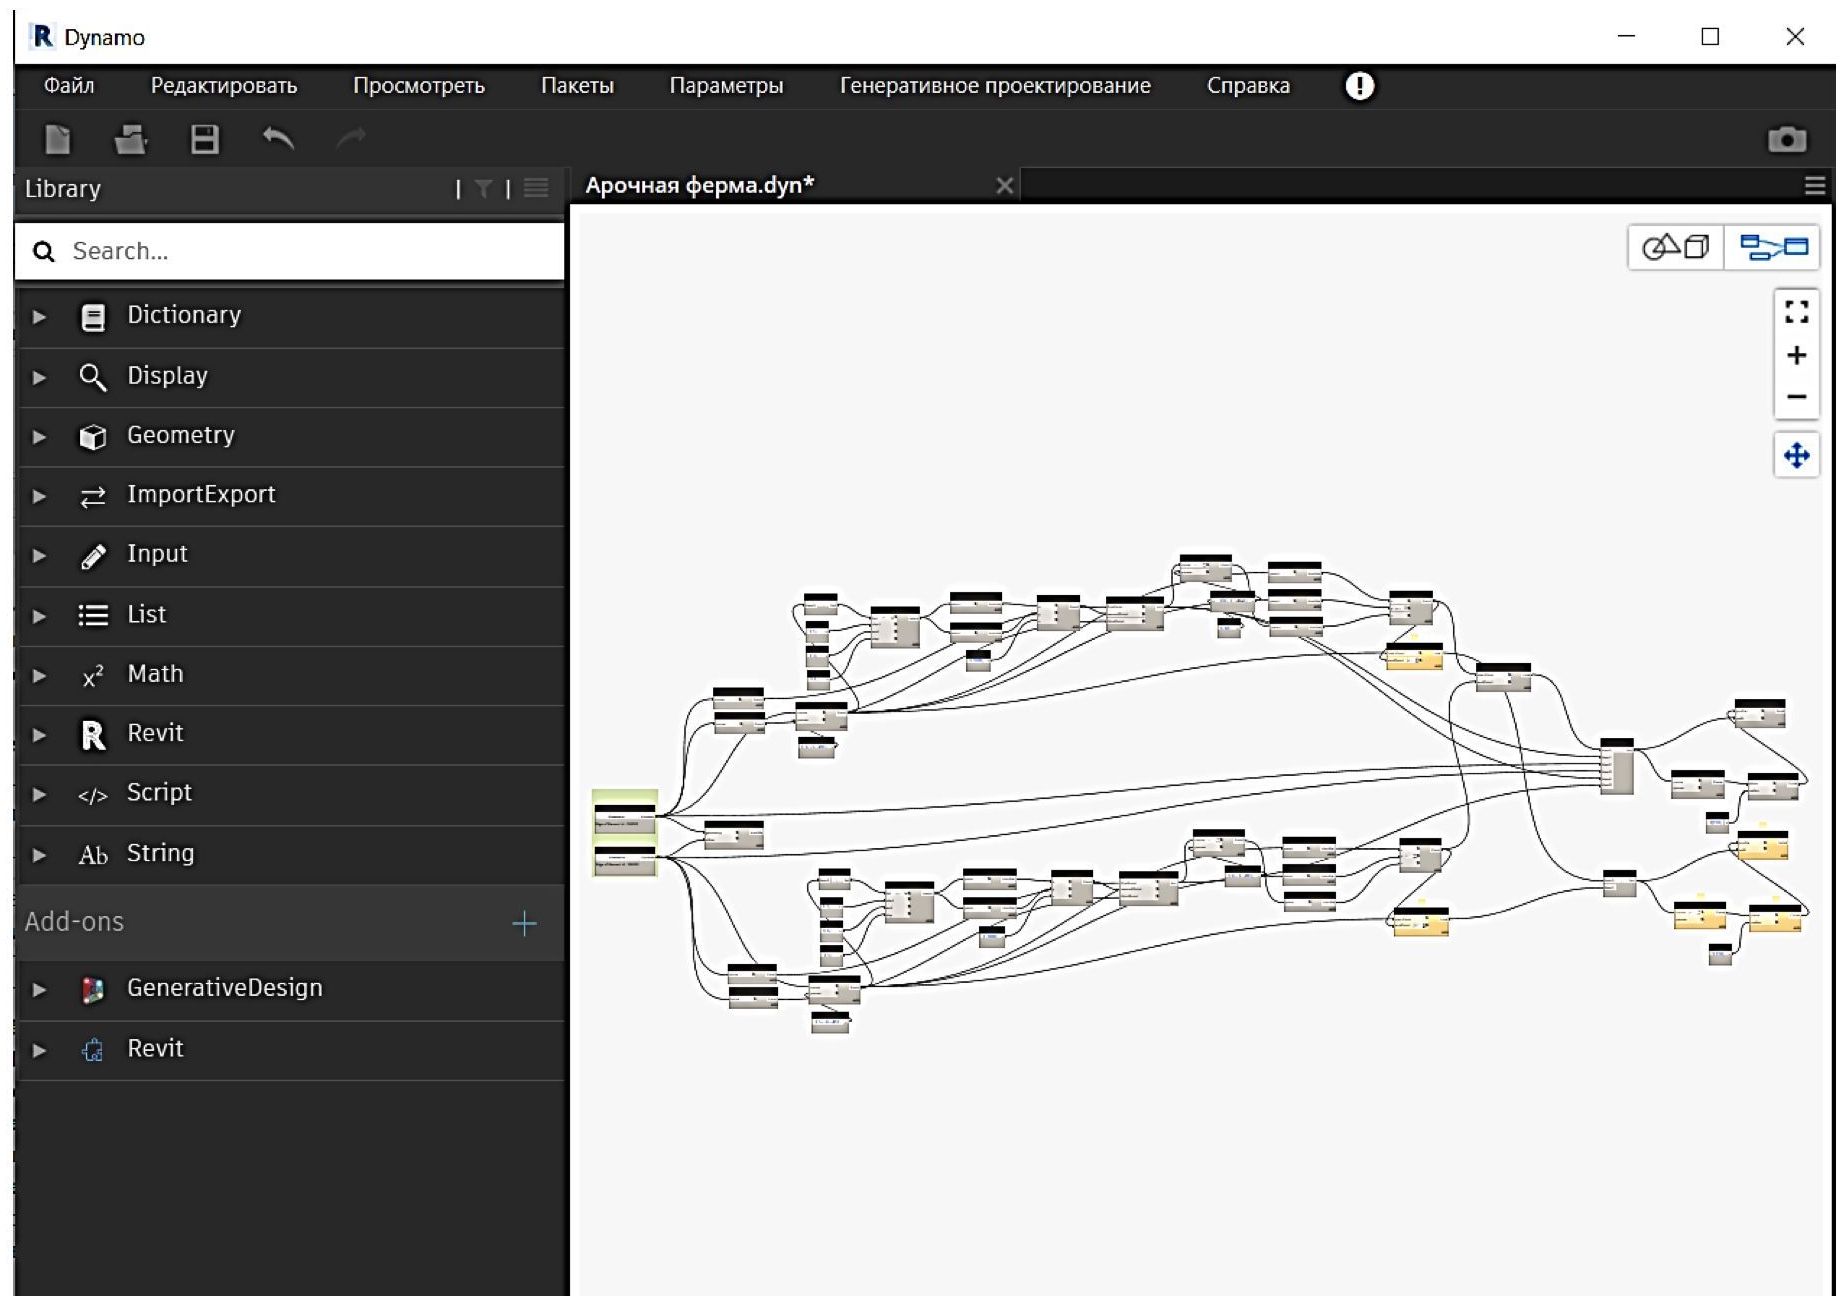Close the Арочная ферма.dyn tab
This screenshot has height=1305, width=1843.
(1005, 186)
